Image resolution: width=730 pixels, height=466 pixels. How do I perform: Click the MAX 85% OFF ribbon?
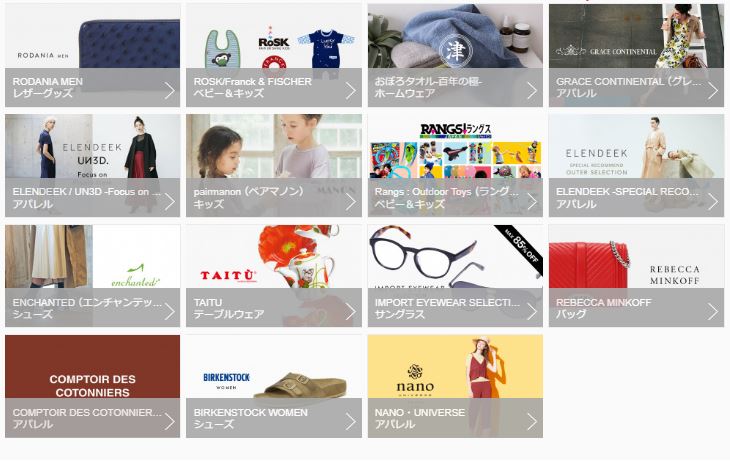(520, 249)
